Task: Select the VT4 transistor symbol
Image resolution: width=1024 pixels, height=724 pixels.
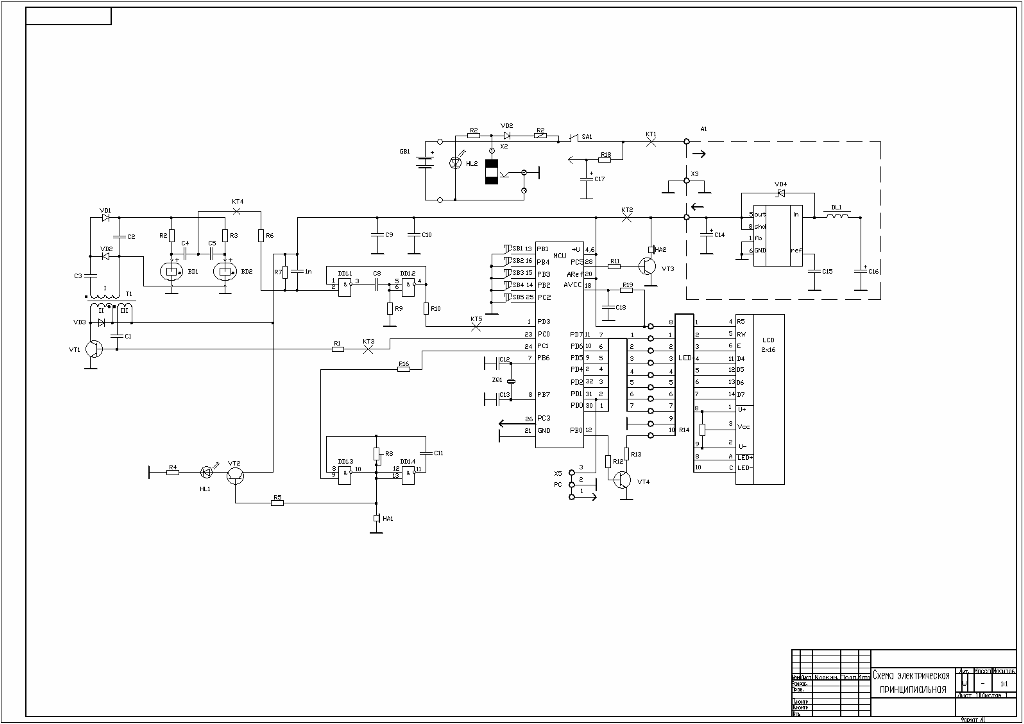Action: pyautogui.click(x=624, y=480)
